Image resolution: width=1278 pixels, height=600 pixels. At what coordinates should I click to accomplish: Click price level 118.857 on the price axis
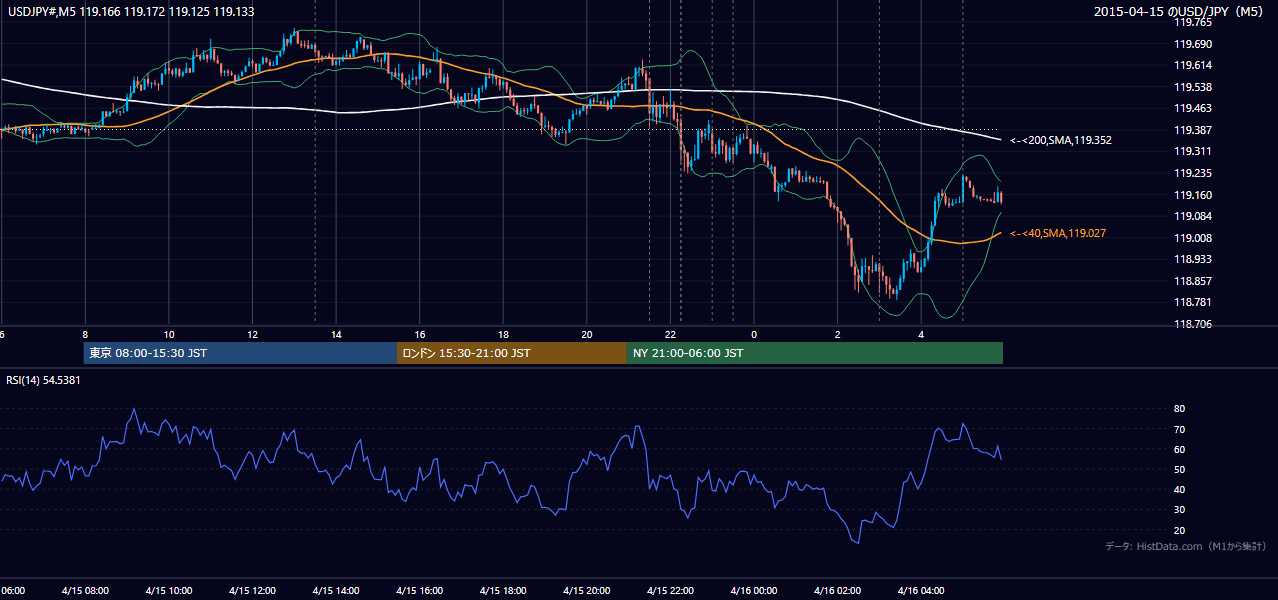pos(1193,281)
